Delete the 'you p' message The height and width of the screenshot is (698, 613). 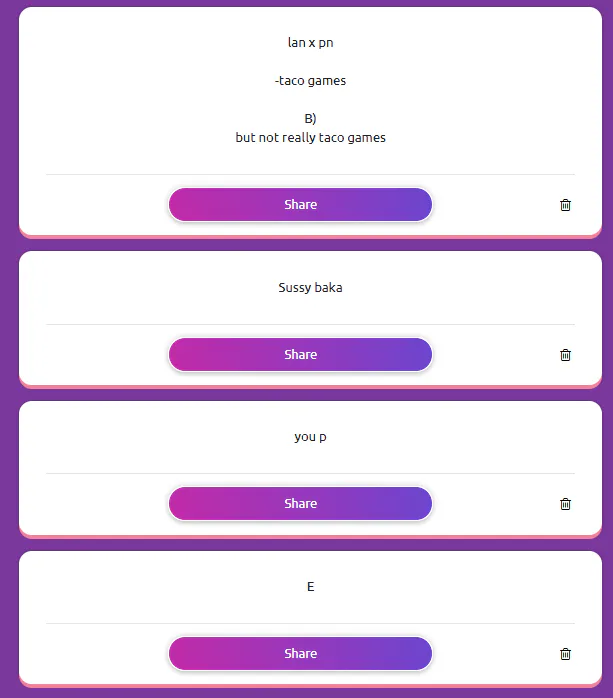pyautogui.click(x=565, y=504)
